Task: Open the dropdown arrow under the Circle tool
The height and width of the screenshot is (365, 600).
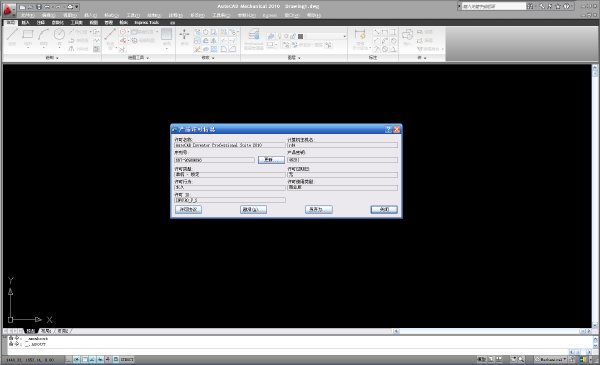Action: [x=59, y=47]
